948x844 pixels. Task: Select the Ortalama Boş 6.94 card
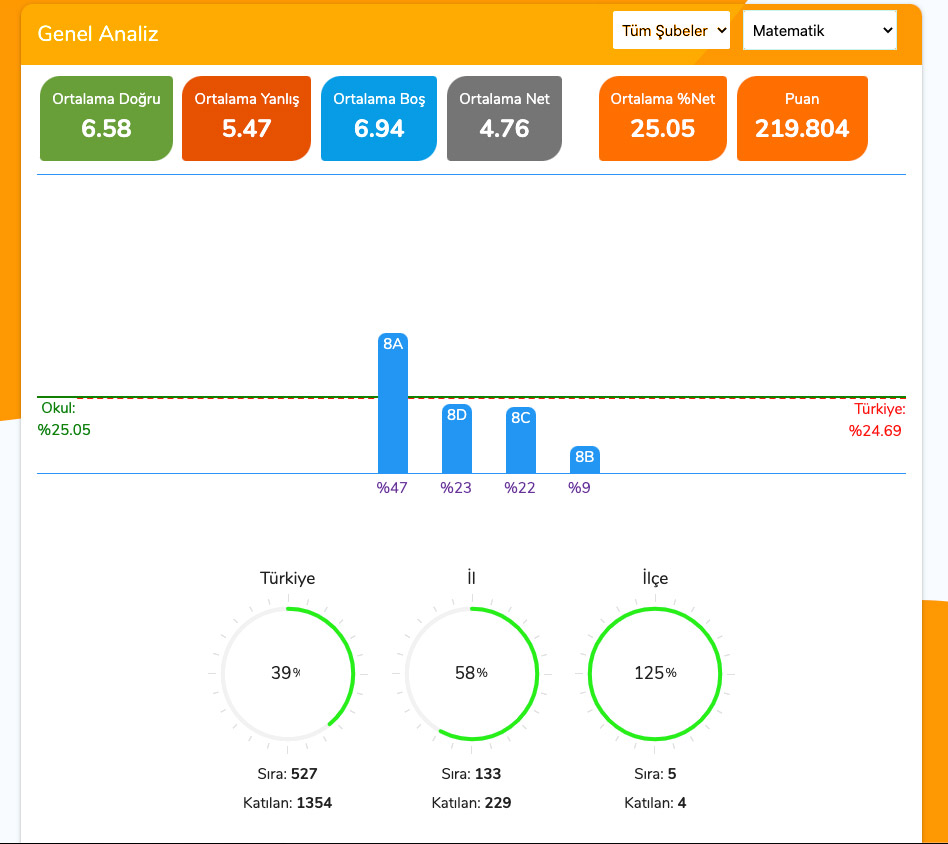378,118
